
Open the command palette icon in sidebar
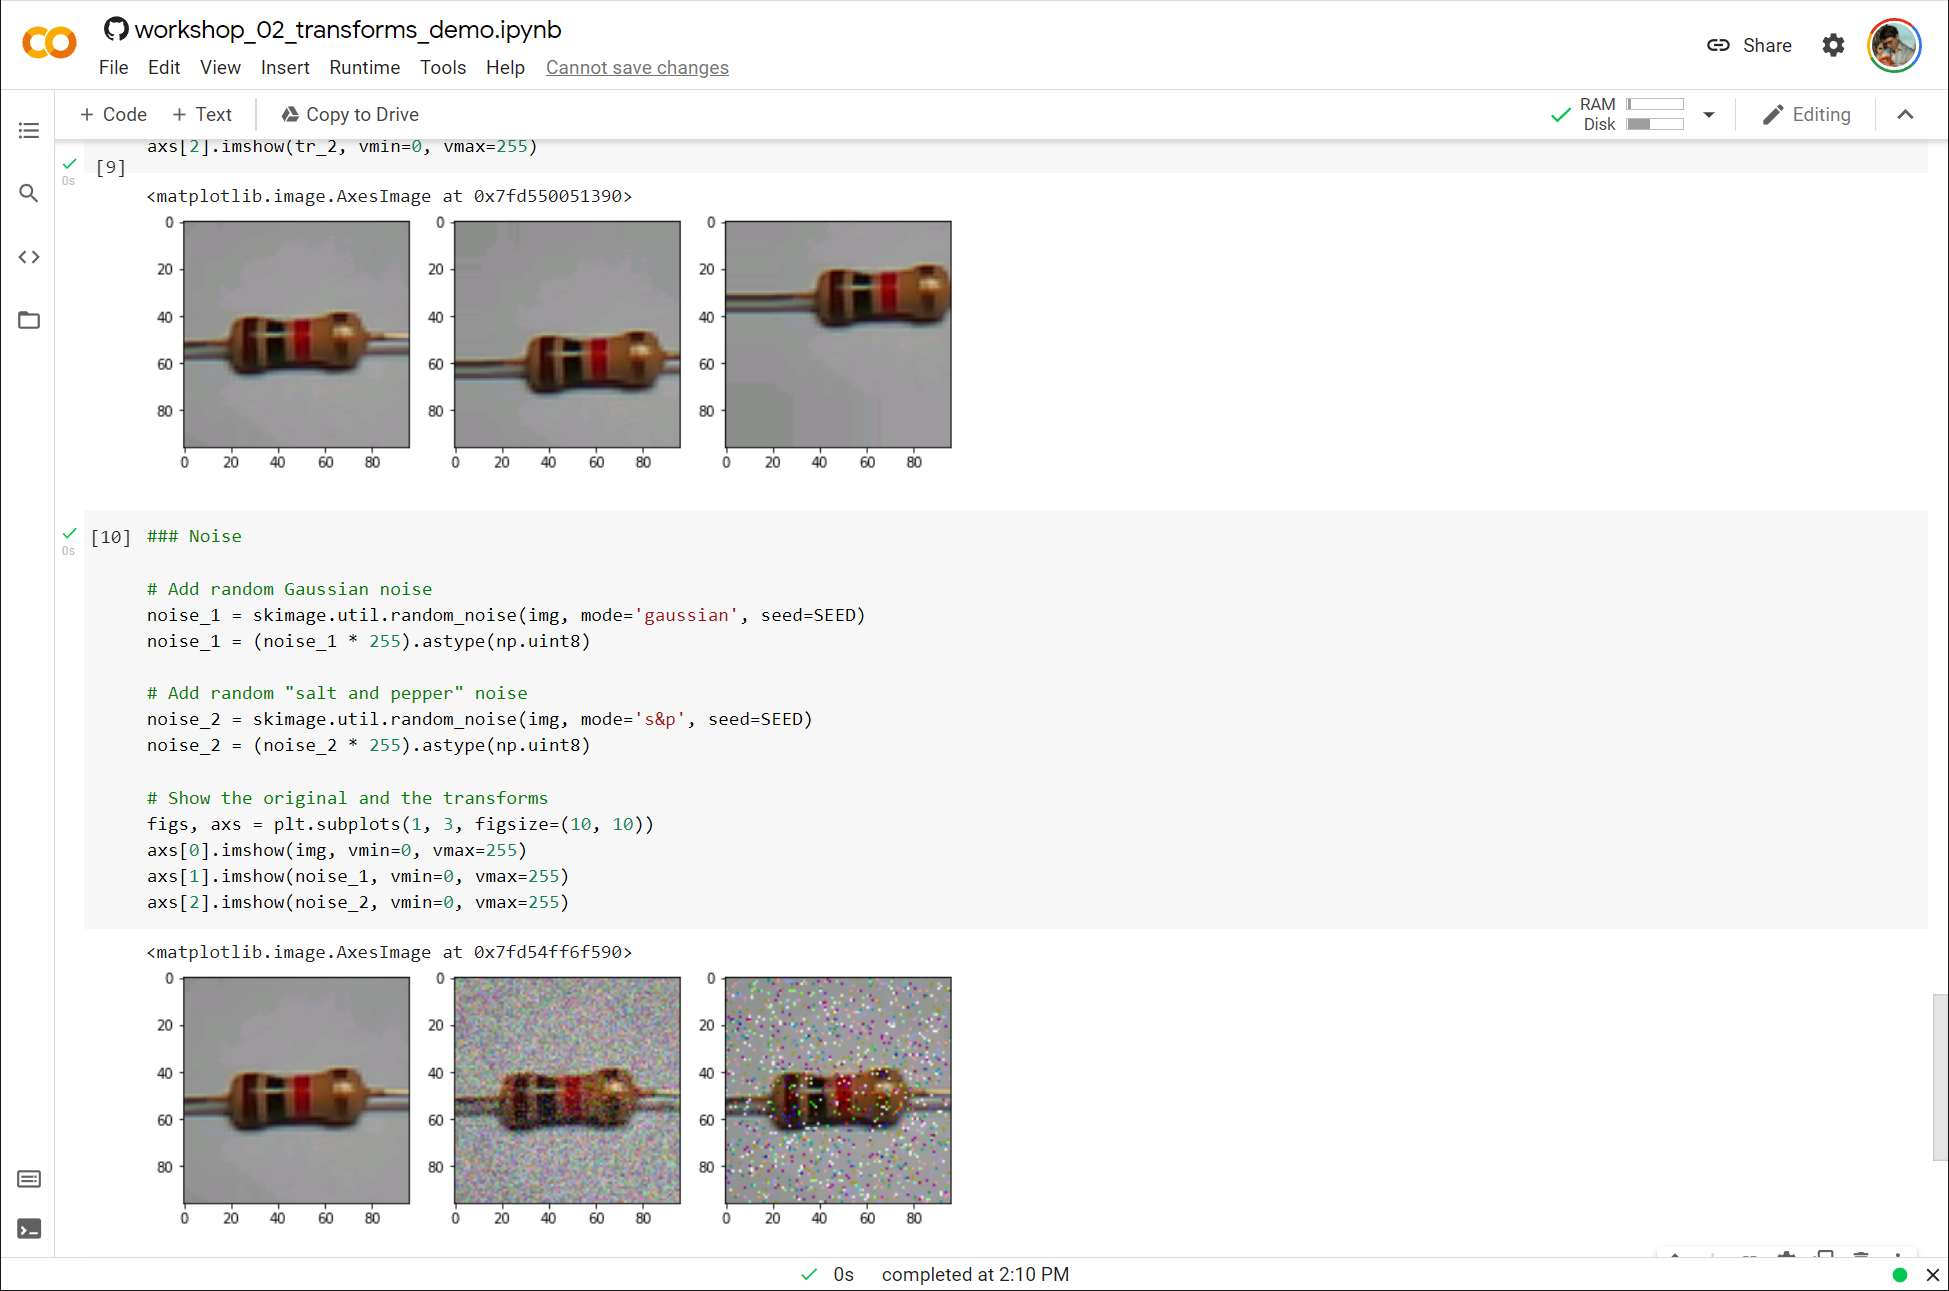click(29, 1179)
